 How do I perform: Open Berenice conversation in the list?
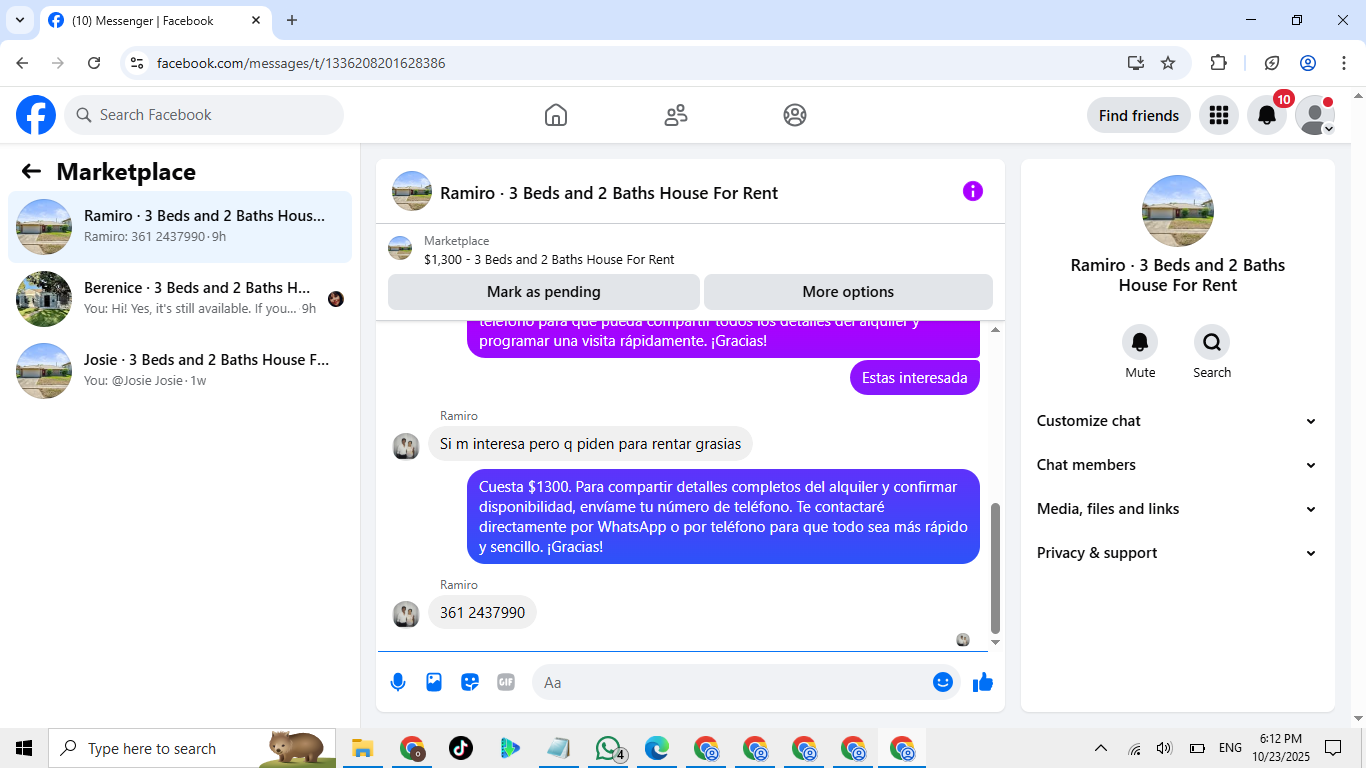coord(180,299)
